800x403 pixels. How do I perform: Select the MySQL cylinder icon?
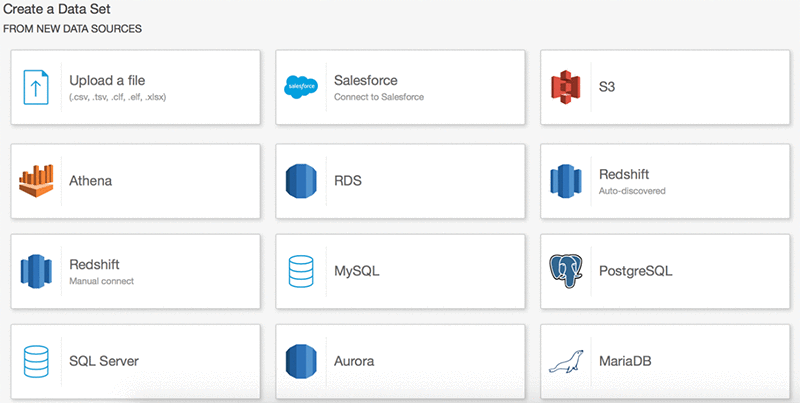301,271
